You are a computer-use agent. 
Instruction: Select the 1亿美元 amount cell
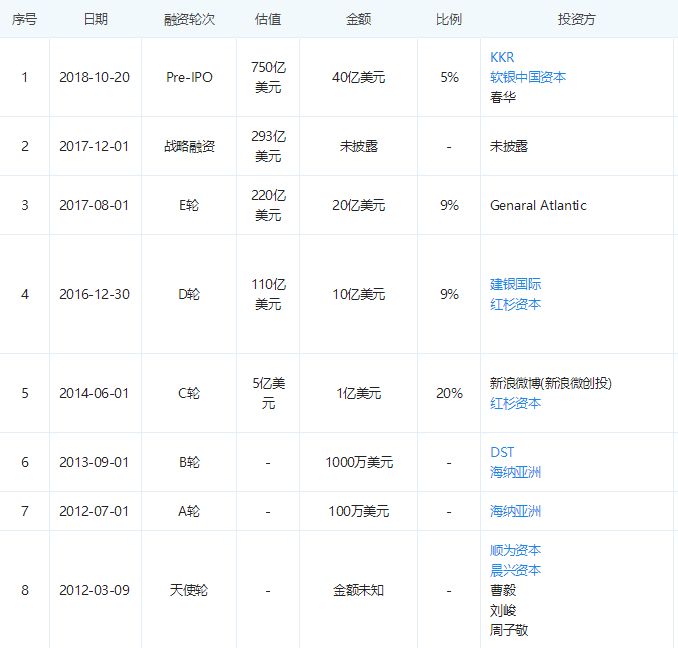(x=358, y=393)
